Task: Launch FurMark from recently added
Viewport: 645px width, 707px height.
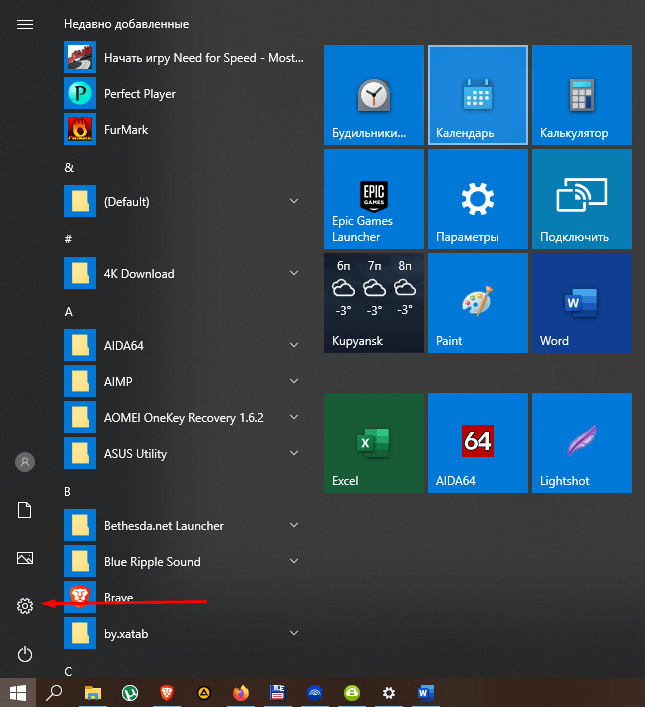Action: pyautogui.click(x=185, y=129)
